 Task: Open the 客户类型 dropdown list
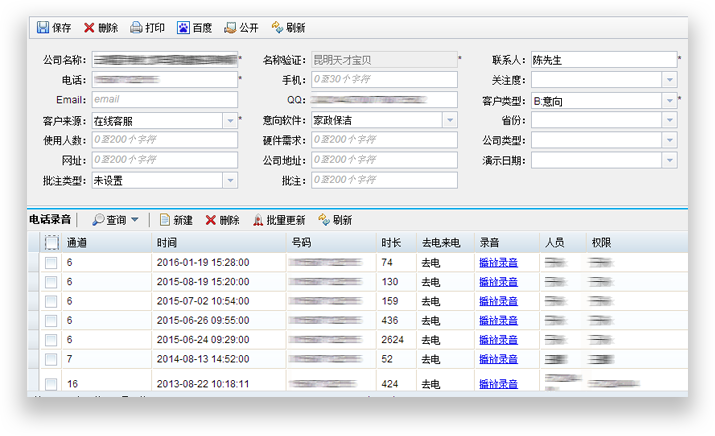point(669,100)
